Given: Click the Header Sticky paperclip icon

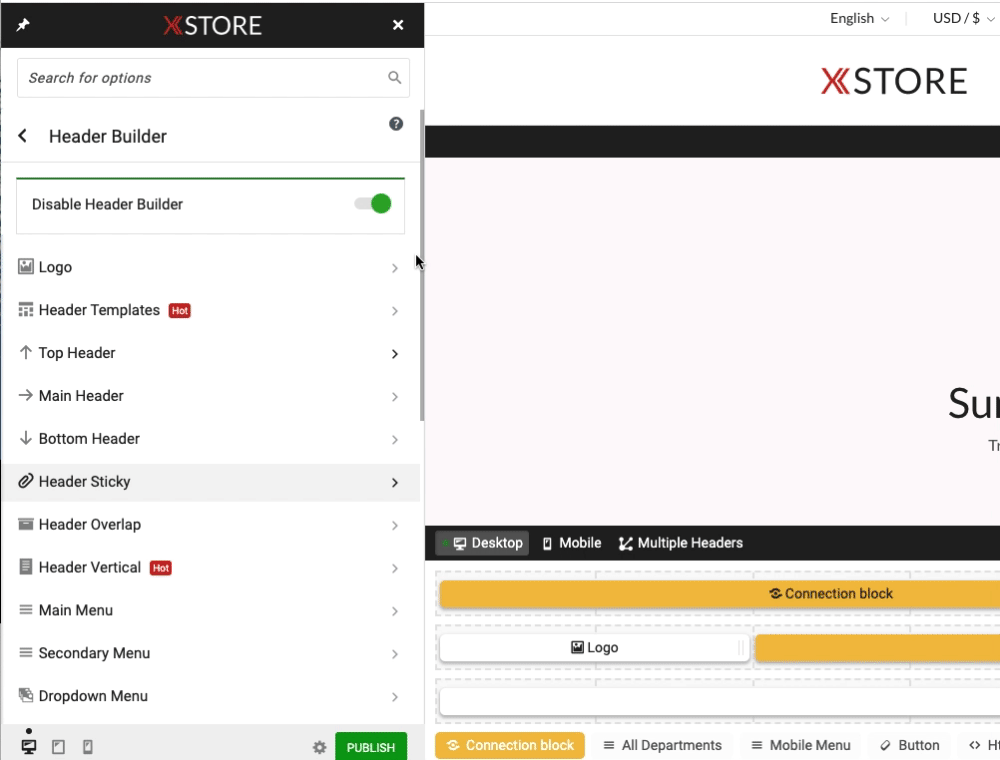Looking at the screenshot, I should [26, 481].
